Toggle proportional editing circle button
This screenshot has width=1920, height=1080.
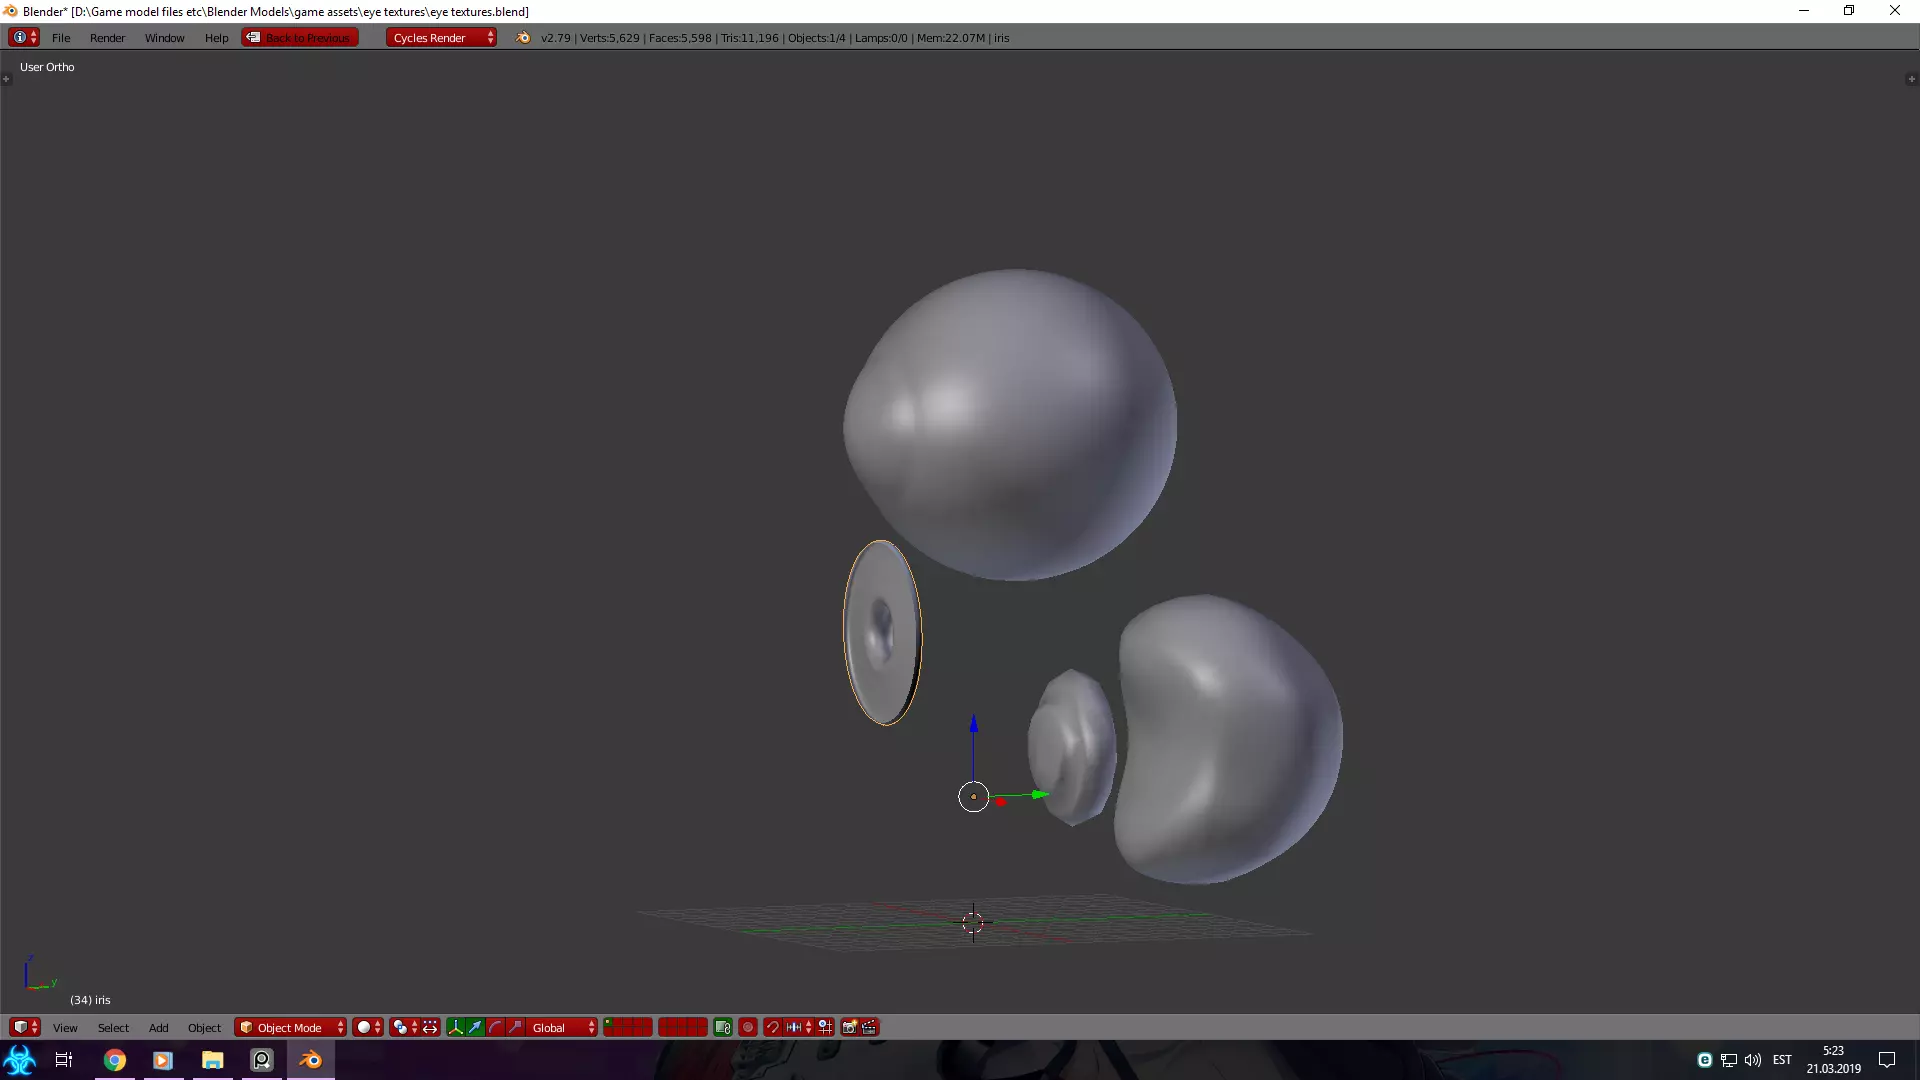748,1027
